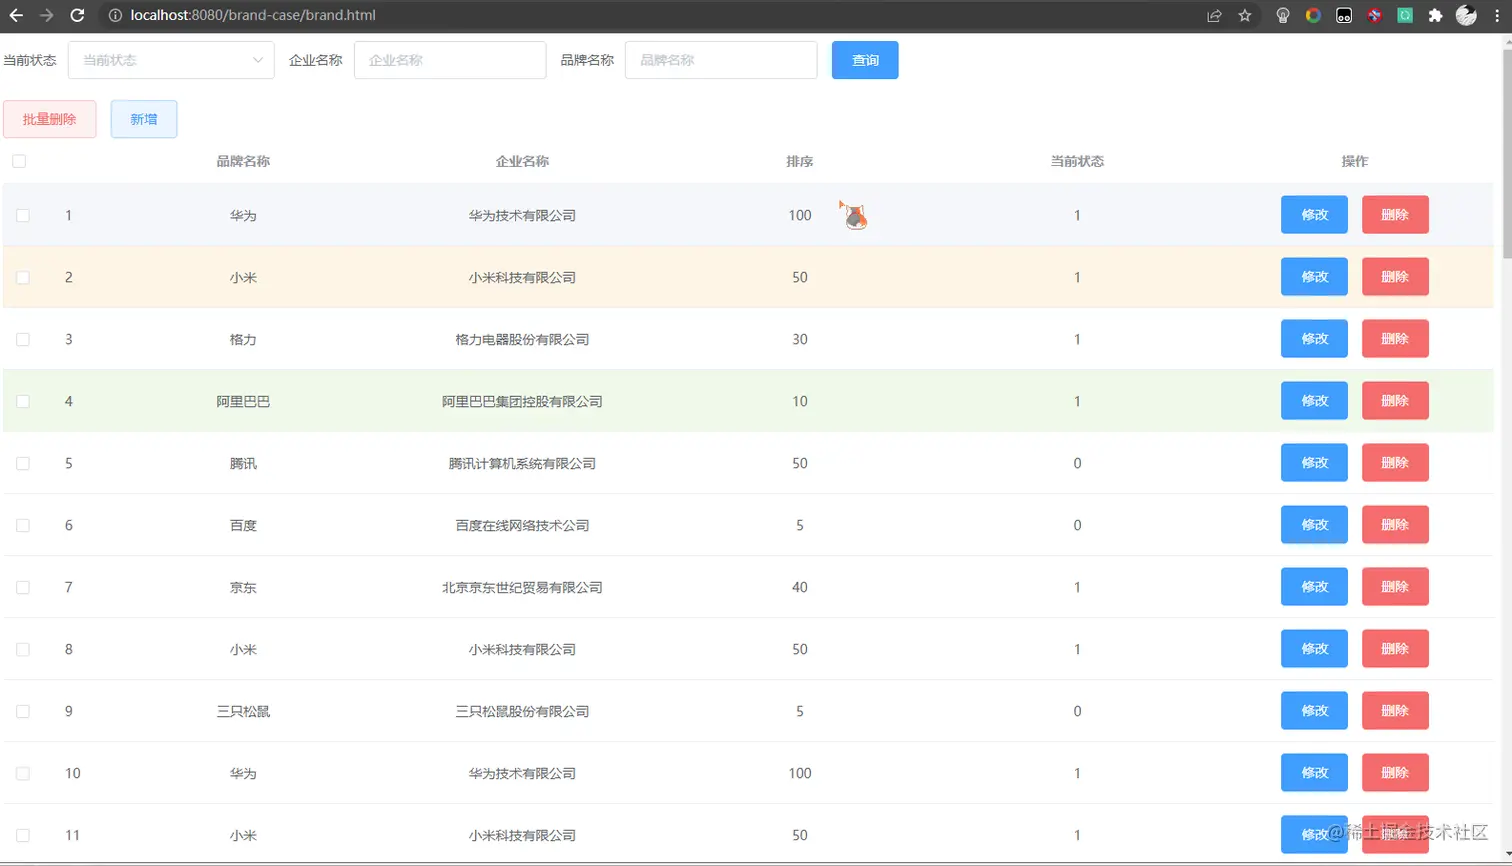Click the 品牌名称 column header
The width and height of the screenshot is (1512, 866).
point(243,161)
